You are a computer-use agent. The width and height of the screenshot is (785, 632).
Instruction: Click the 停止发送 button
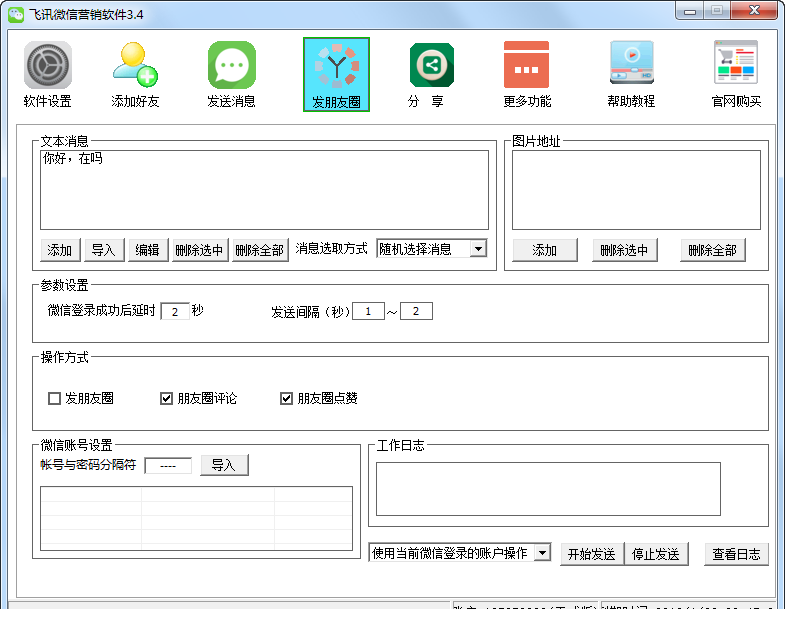coord(656,554)
